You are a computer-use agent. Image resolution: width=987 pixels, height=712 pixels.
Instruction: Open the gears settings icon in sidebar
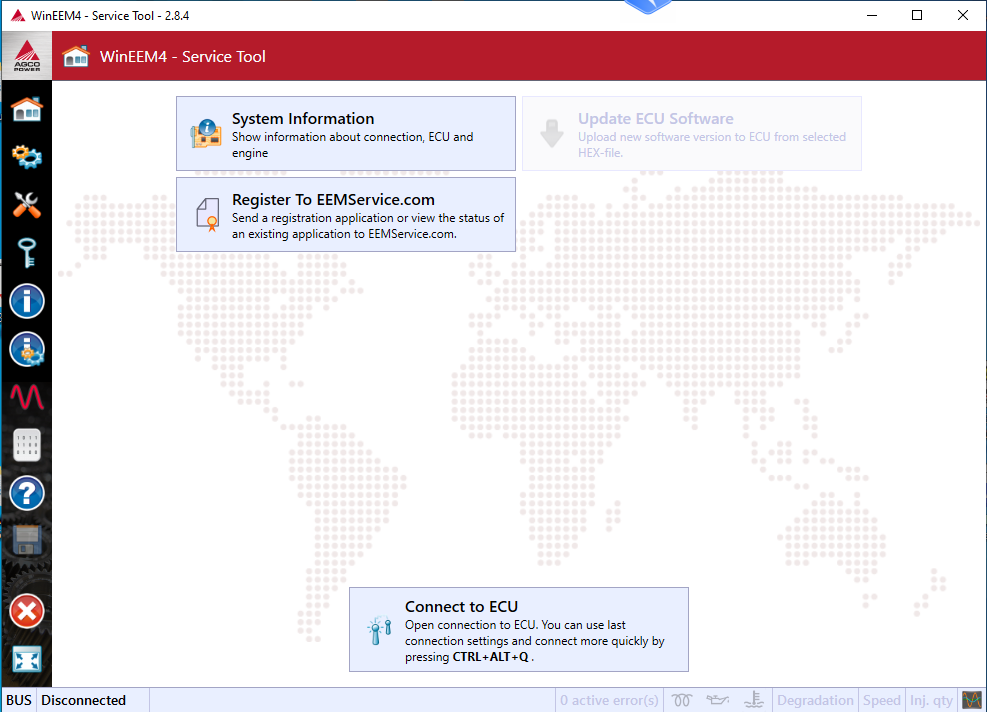tap(26, 156)
